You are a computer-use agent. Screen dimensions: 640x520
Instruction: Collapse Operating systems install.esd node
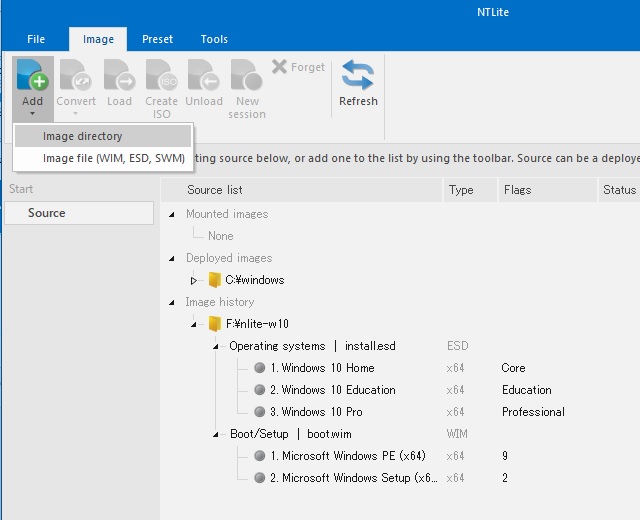(x=216, y=347)
